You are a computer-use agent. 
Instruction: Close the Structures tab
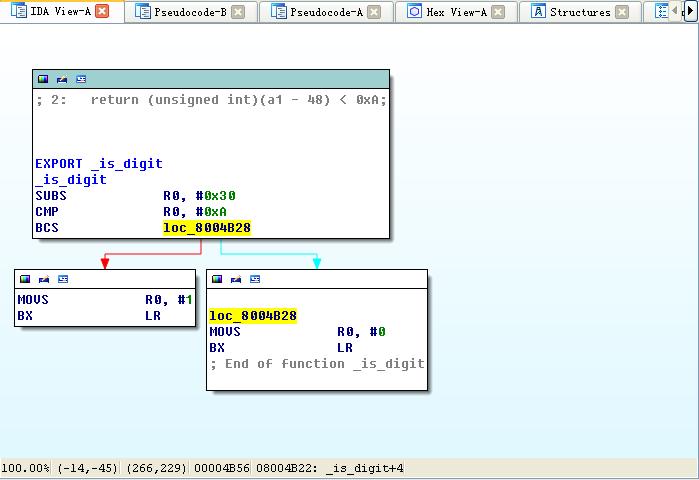coord(622,12)
